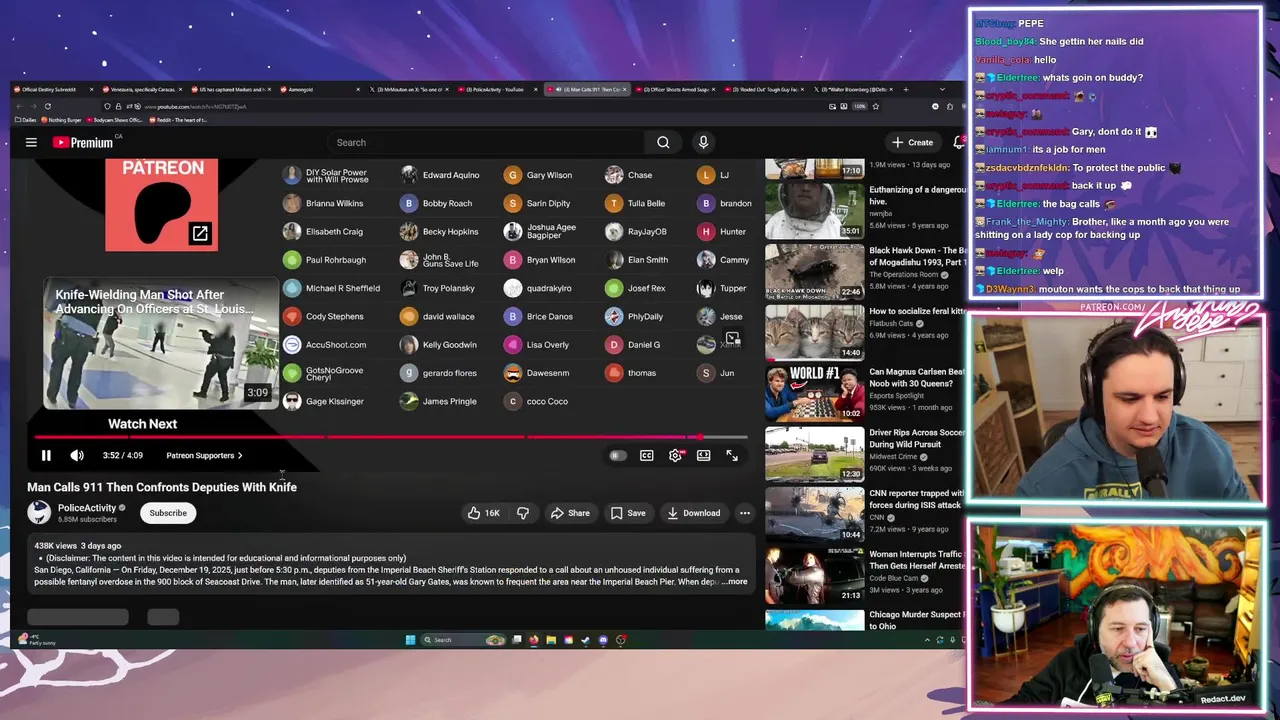Switch to theater mode icon
The height and width of the screenshot is (720, 1280).
coord(704,455)
